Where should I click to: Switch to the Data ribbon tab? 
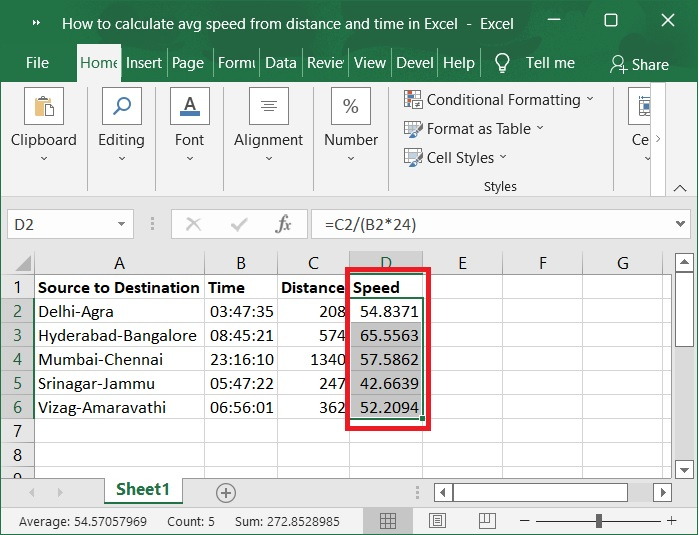(x=281, y=63)
